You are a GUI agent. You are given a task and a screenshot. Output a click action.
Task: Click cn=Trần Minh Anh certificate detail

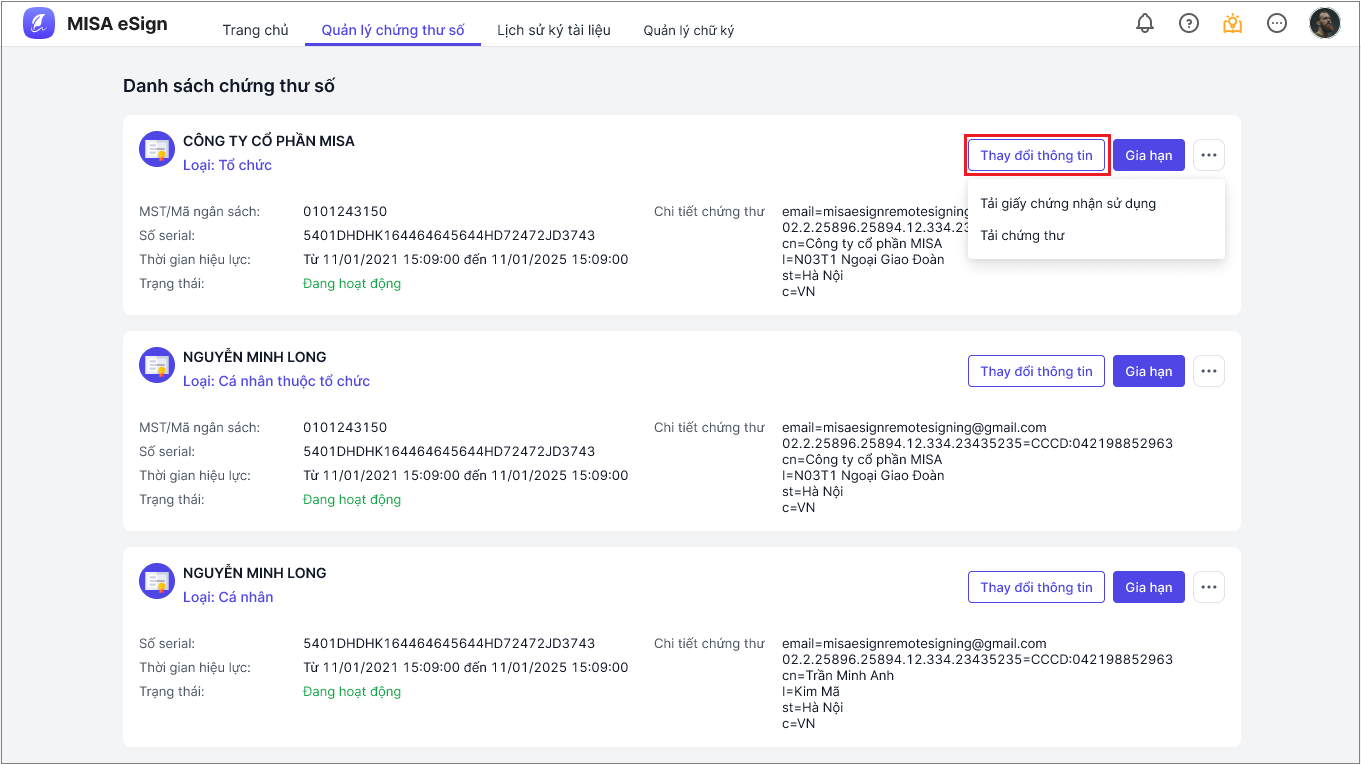pyautogui.click(x=838, y=675)
